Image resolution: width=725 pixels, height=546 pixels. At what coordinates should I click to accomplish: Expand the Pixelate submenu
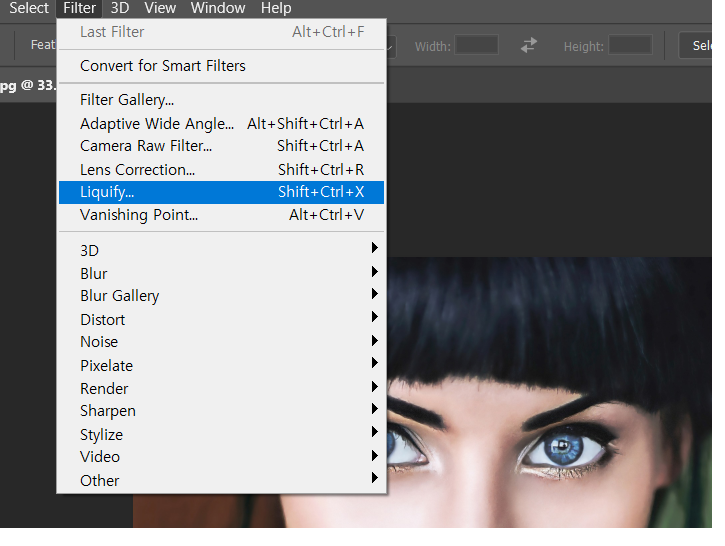coord(221,365)
